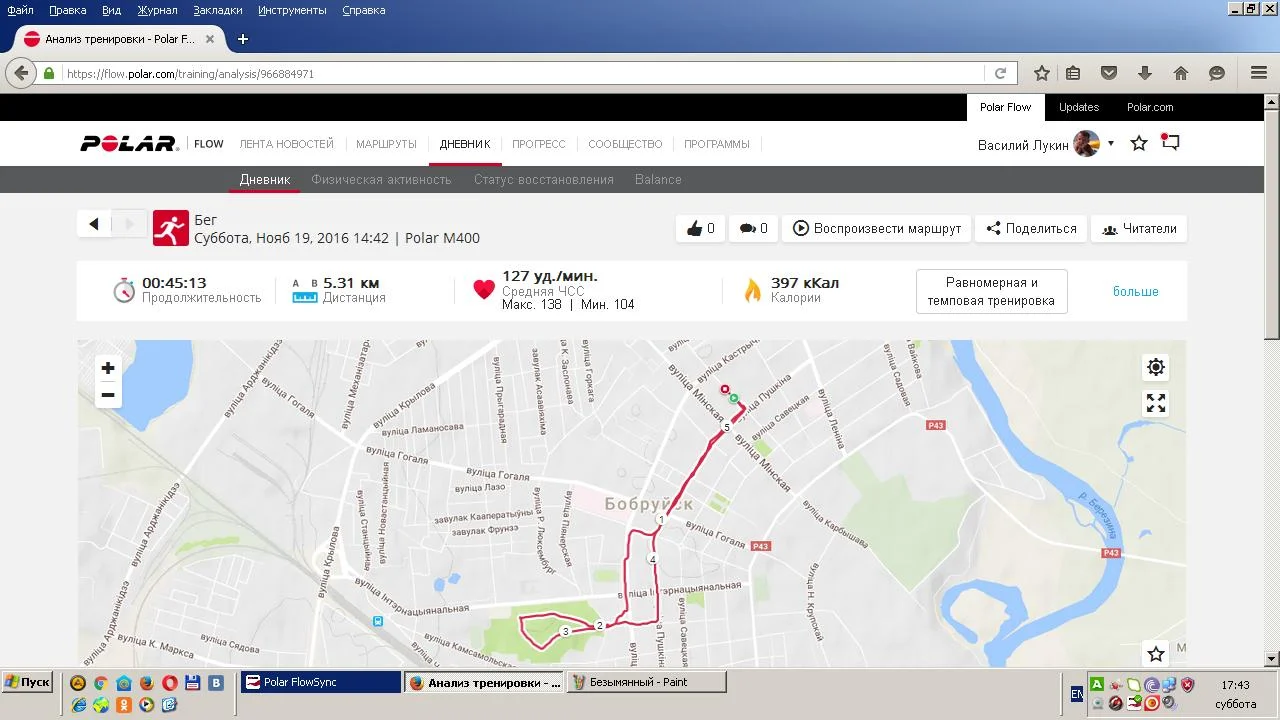The width and height of the screenshot is (1280, 720).
Task: Open ЛЕНТА НОВОСТЕЙ navigation item
Action: pos(287,144)
